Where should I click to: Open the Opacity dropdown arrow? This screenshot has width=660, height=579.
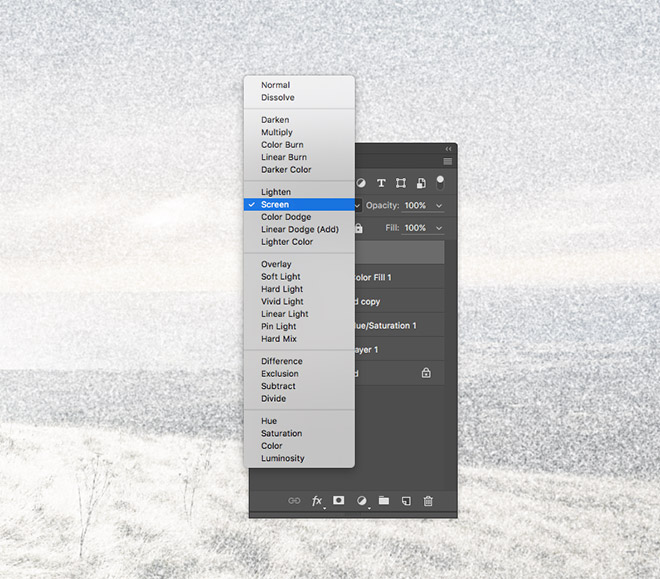tap(439, 206)
